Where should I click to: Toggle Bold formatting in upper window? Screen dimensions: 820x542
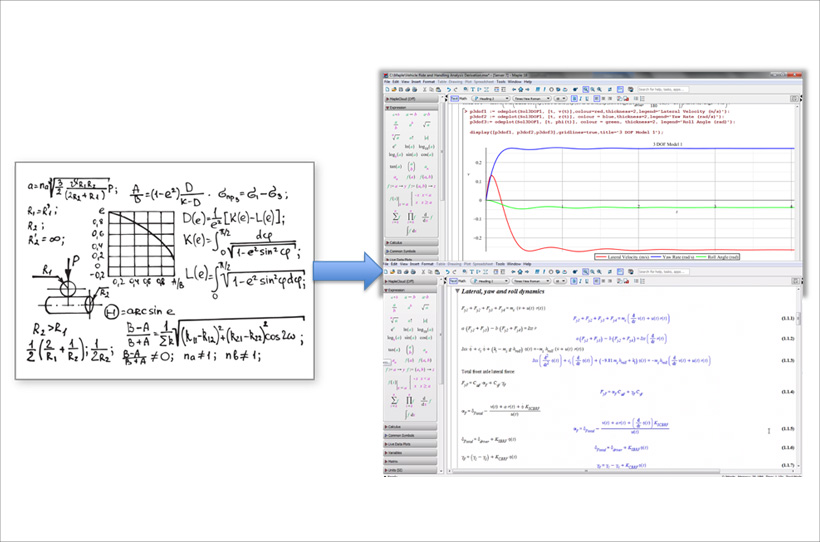pos(575,99)
